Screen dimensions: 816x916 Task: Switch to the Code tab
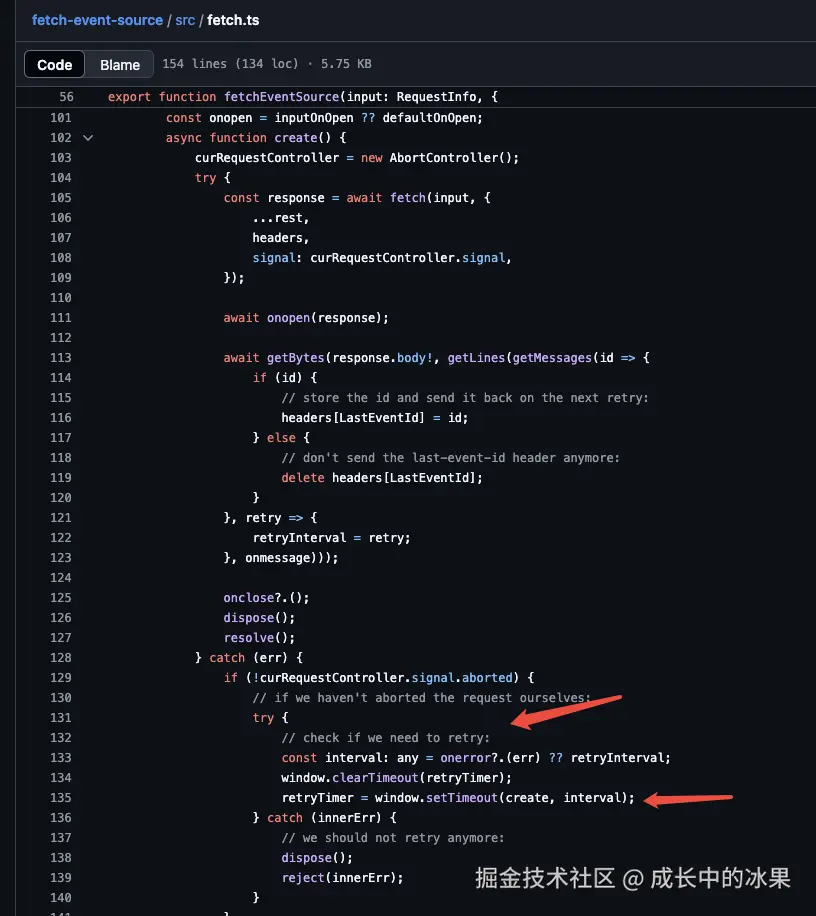coord(54,64)
